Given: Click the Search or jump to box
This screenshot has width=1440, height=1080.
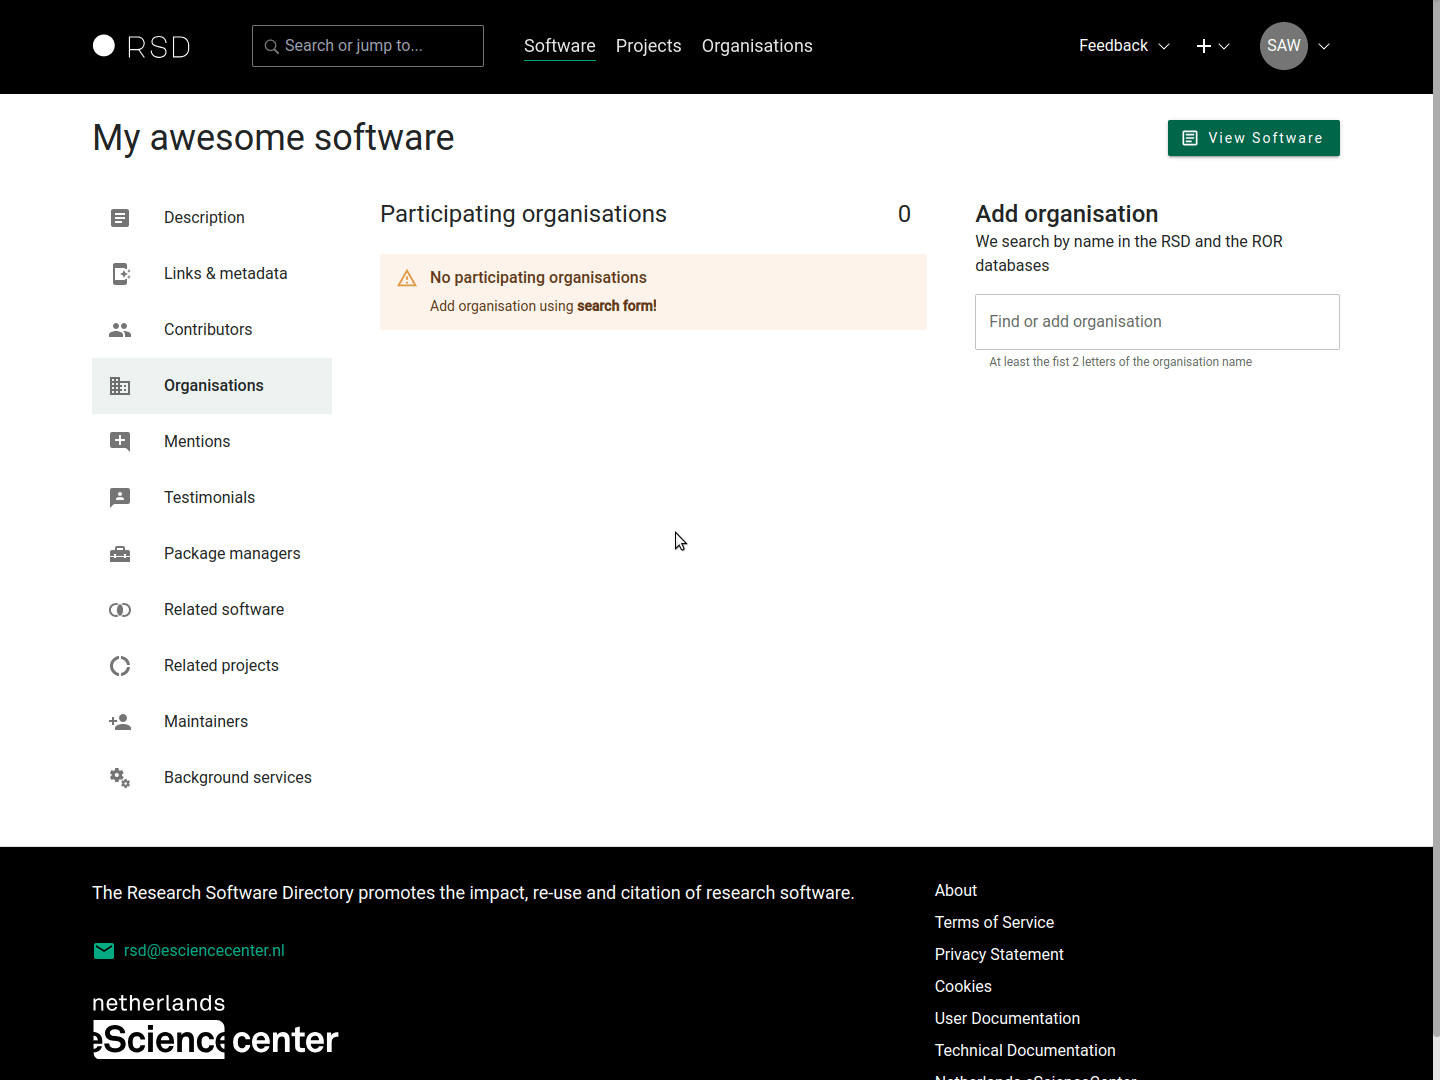Looking at the screenshot, I should coord(368,46).
